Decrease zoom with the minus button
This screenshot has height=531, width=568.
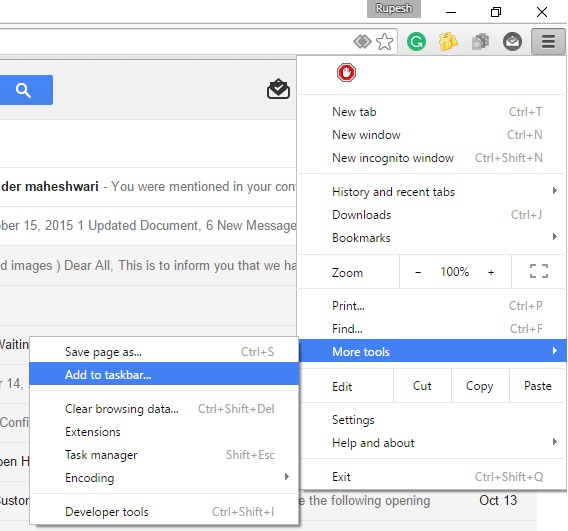click(418, 272)
